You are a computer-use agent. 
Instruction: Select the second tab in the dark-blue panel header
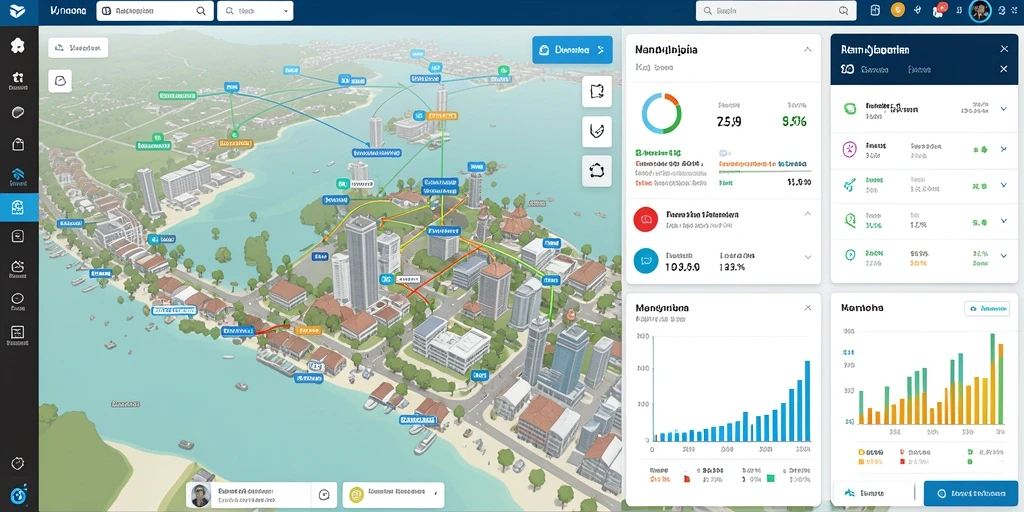point(919,69)
